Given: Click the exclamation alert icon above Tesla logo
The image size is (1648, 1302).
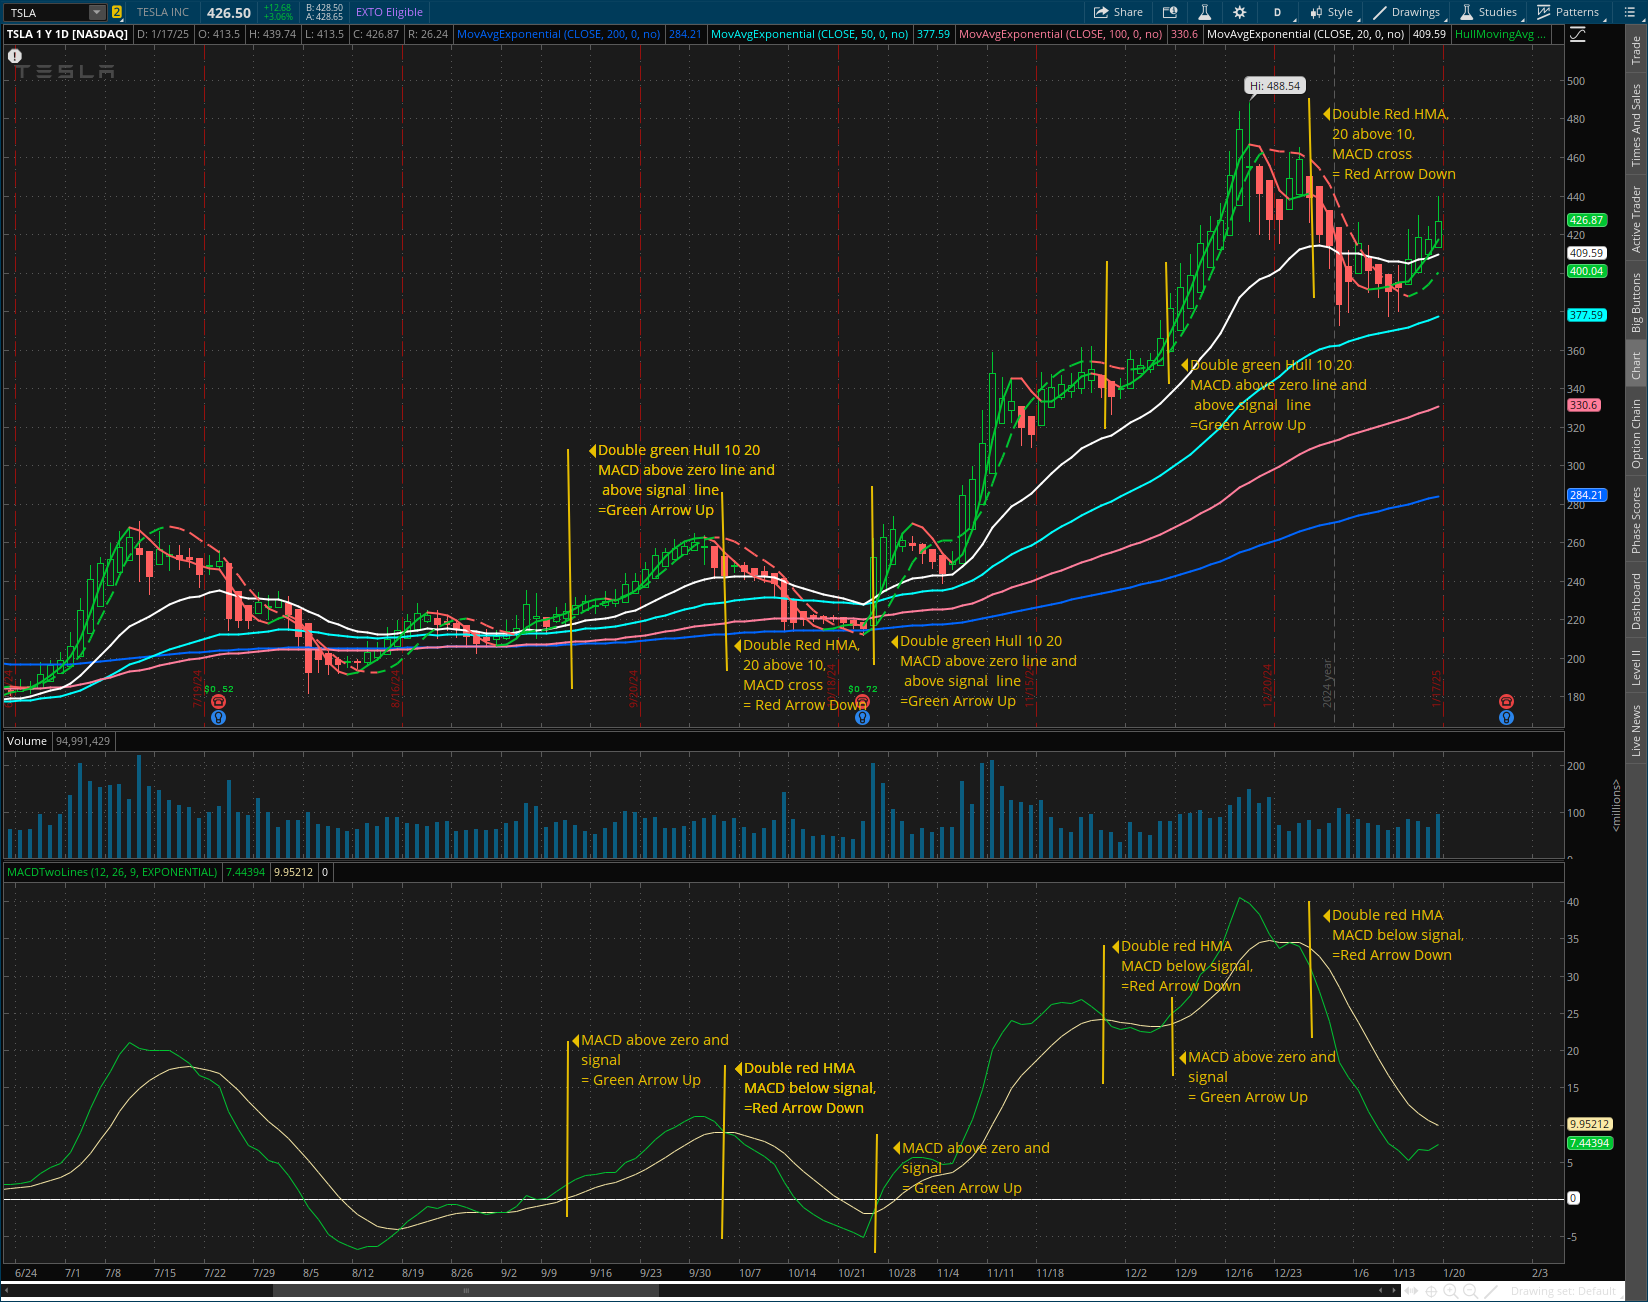Looking at the screenshot, I should (15, 56).
